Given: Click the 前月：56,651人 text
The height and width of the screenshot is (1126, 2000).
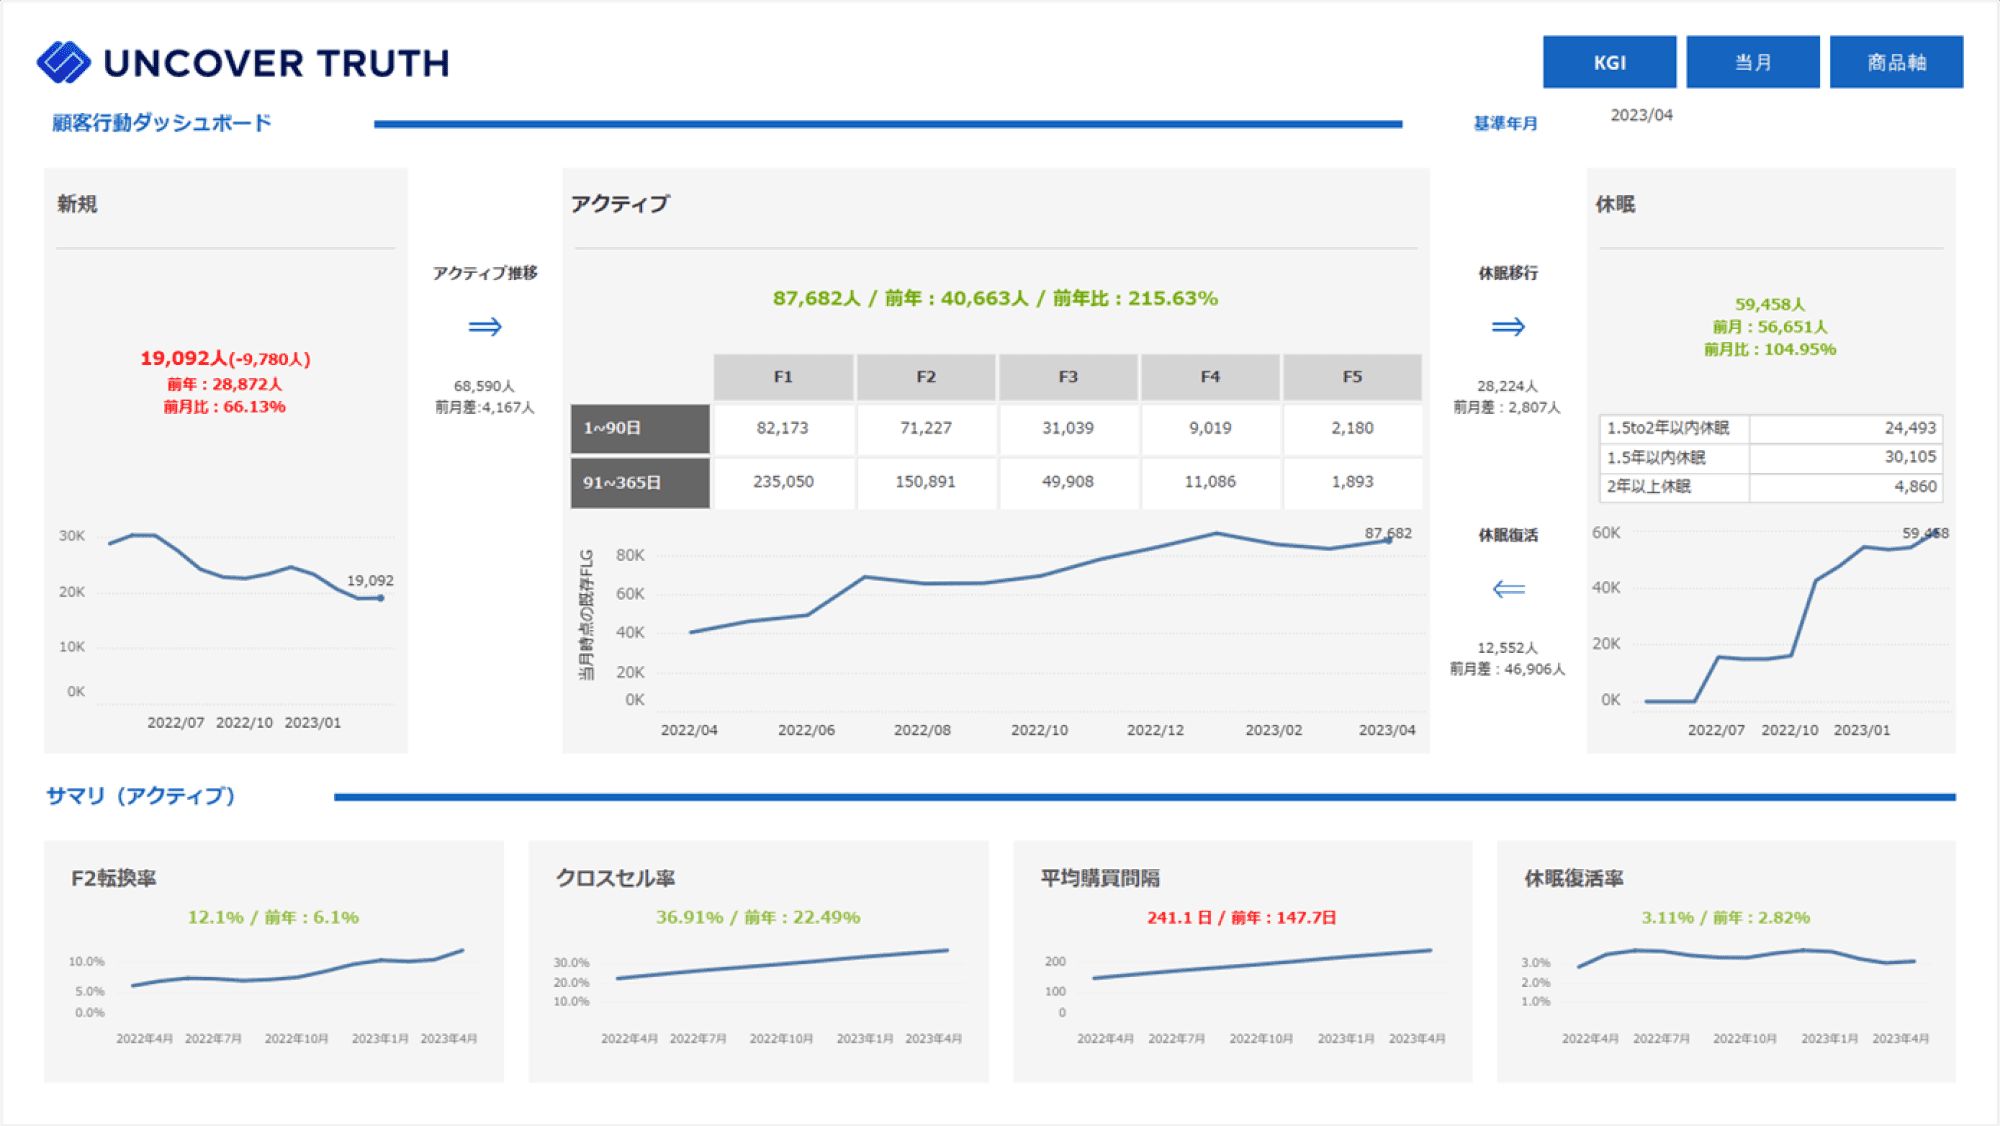Looking at the screenshot, I should 1770,327.
